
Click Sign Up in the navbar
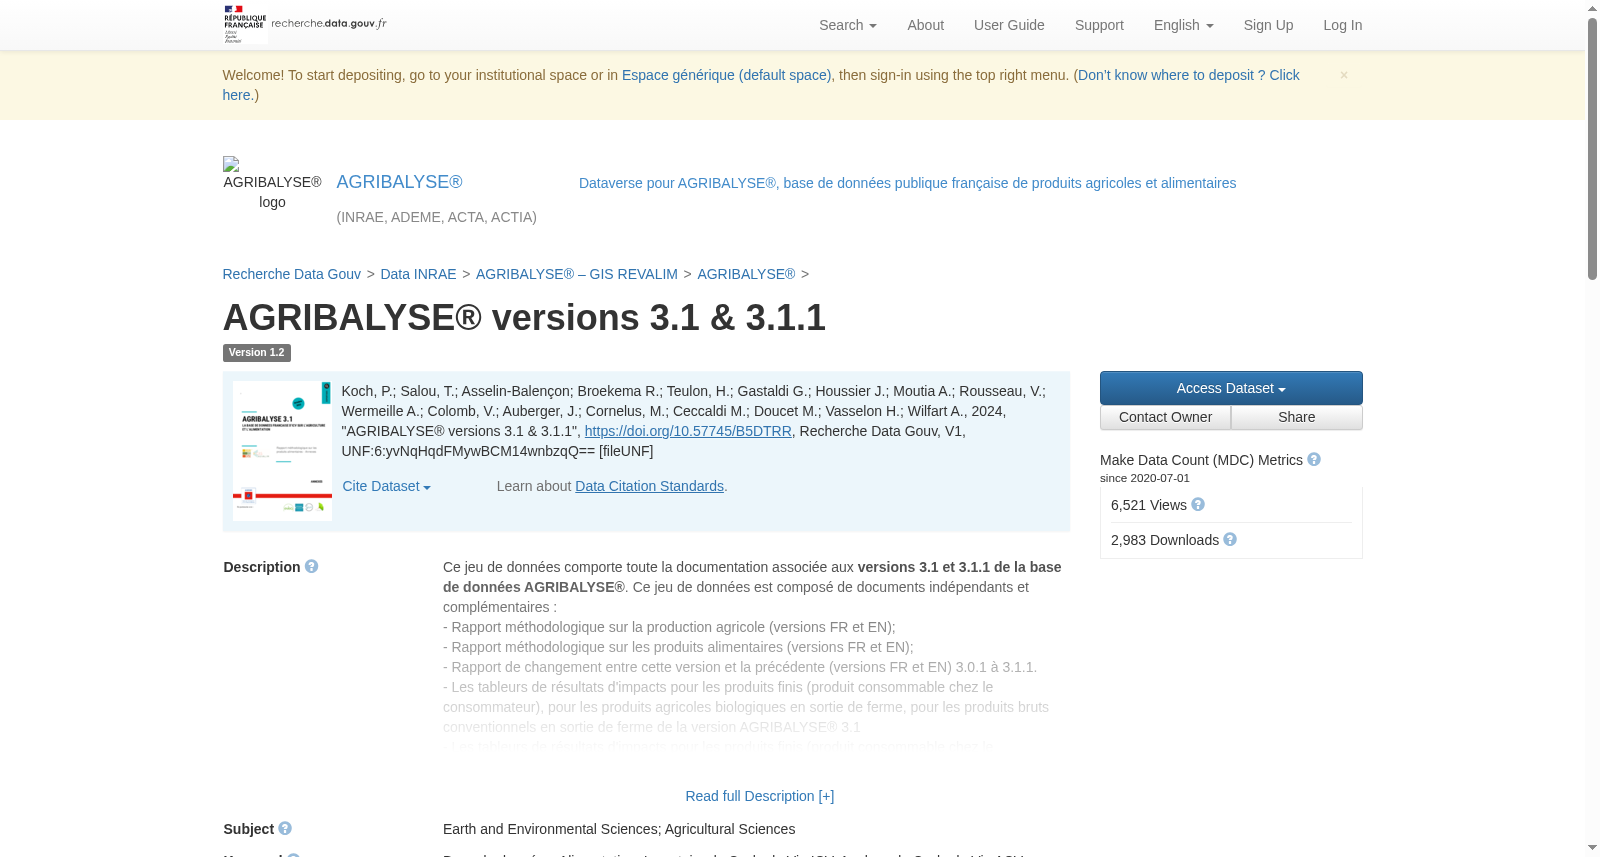1268,25
